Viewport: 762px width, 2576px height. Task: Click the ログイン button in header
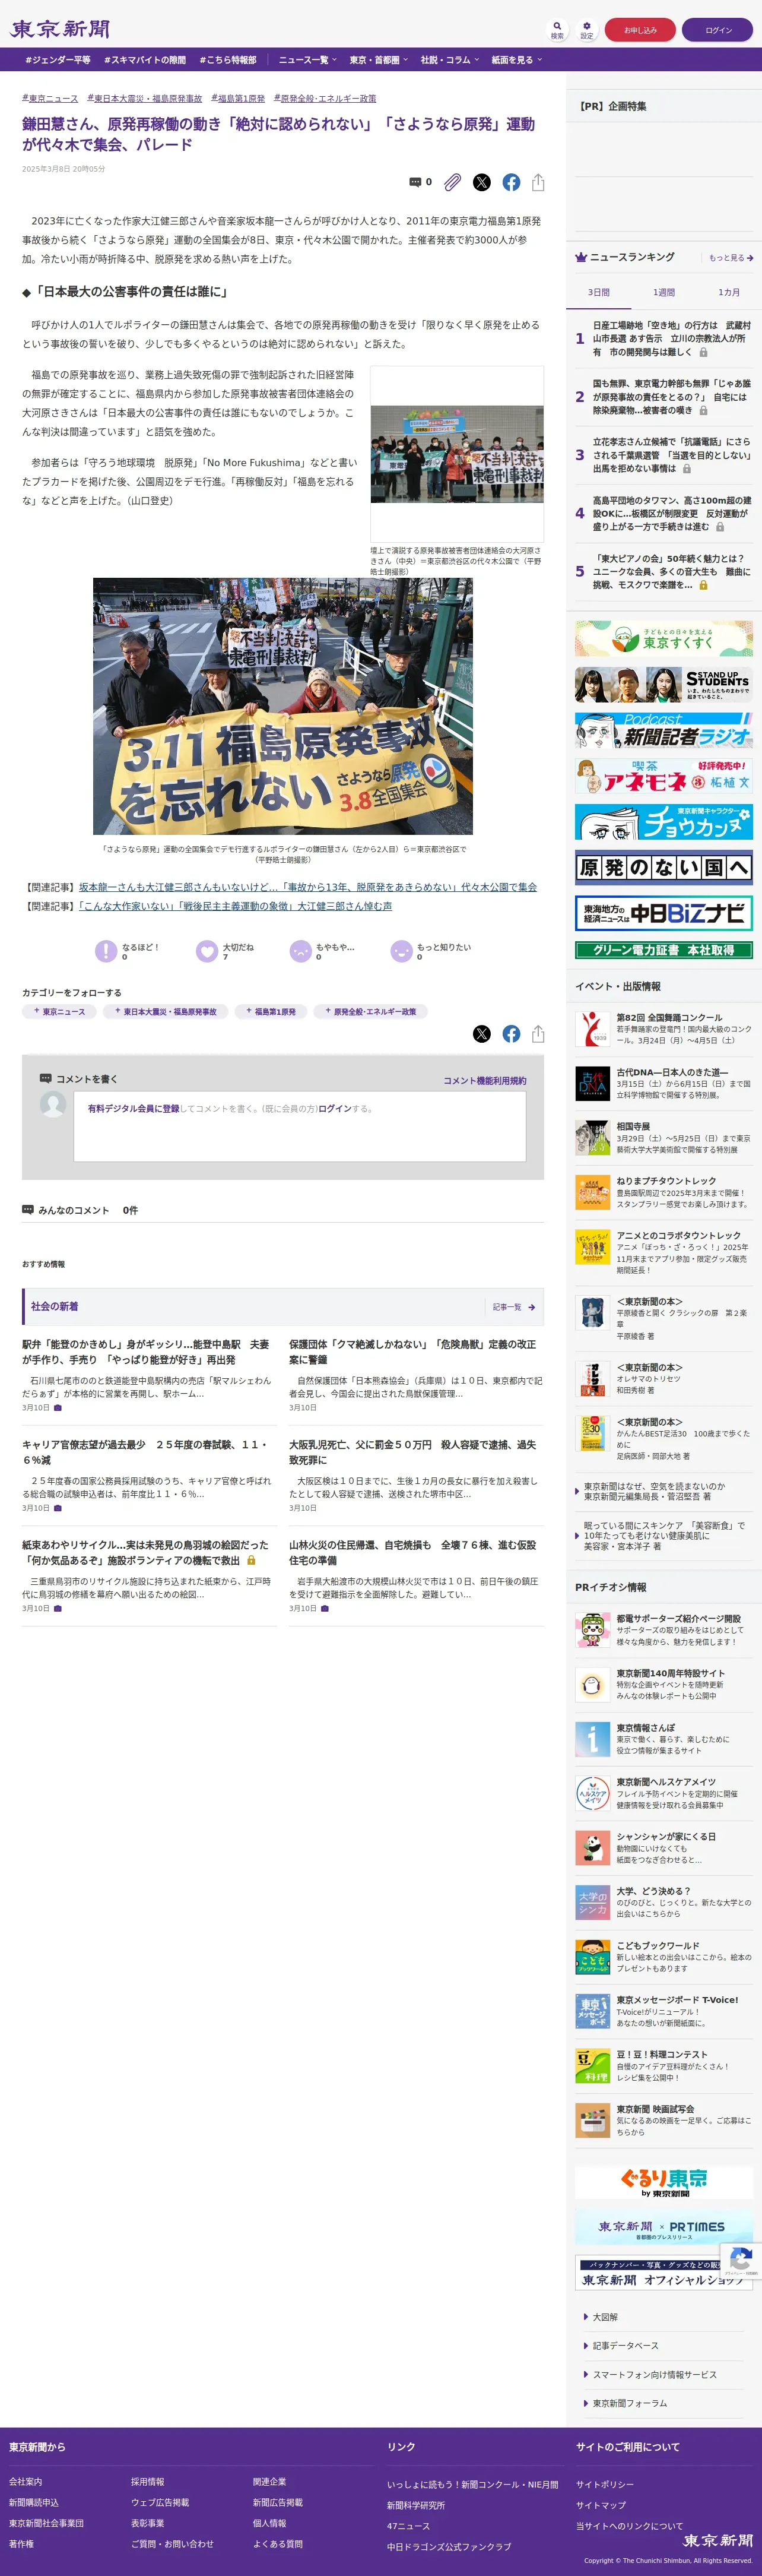pyautogui.click(x=718, y=30)
